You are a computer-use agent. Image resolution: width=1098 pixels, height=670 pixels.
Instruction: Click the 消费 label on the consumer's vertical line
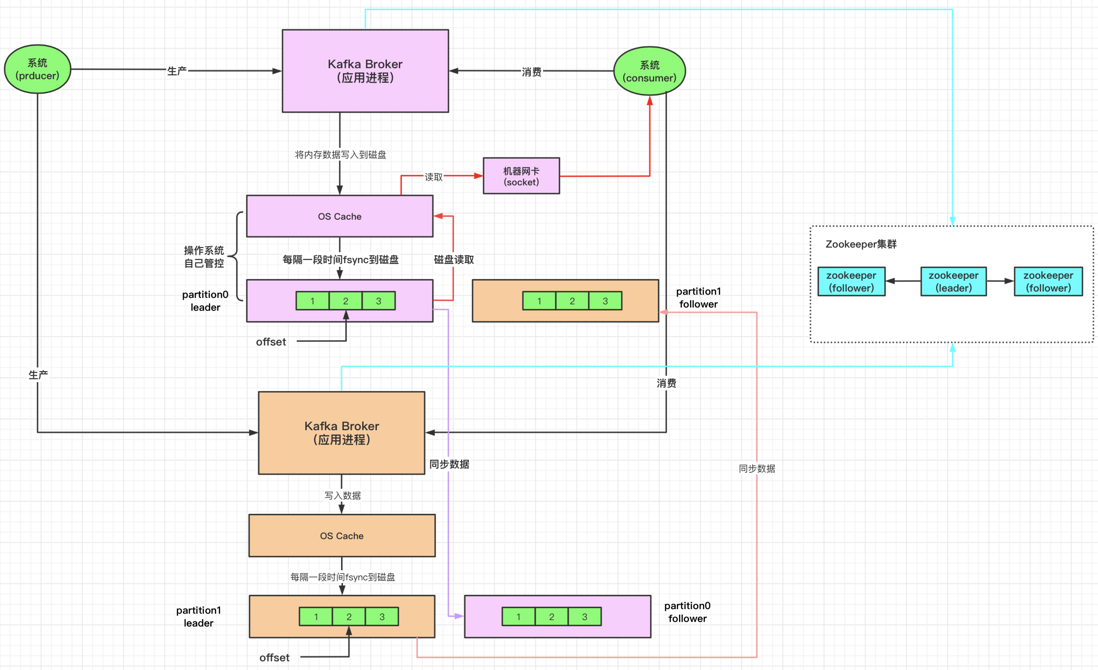click(667, 384)
